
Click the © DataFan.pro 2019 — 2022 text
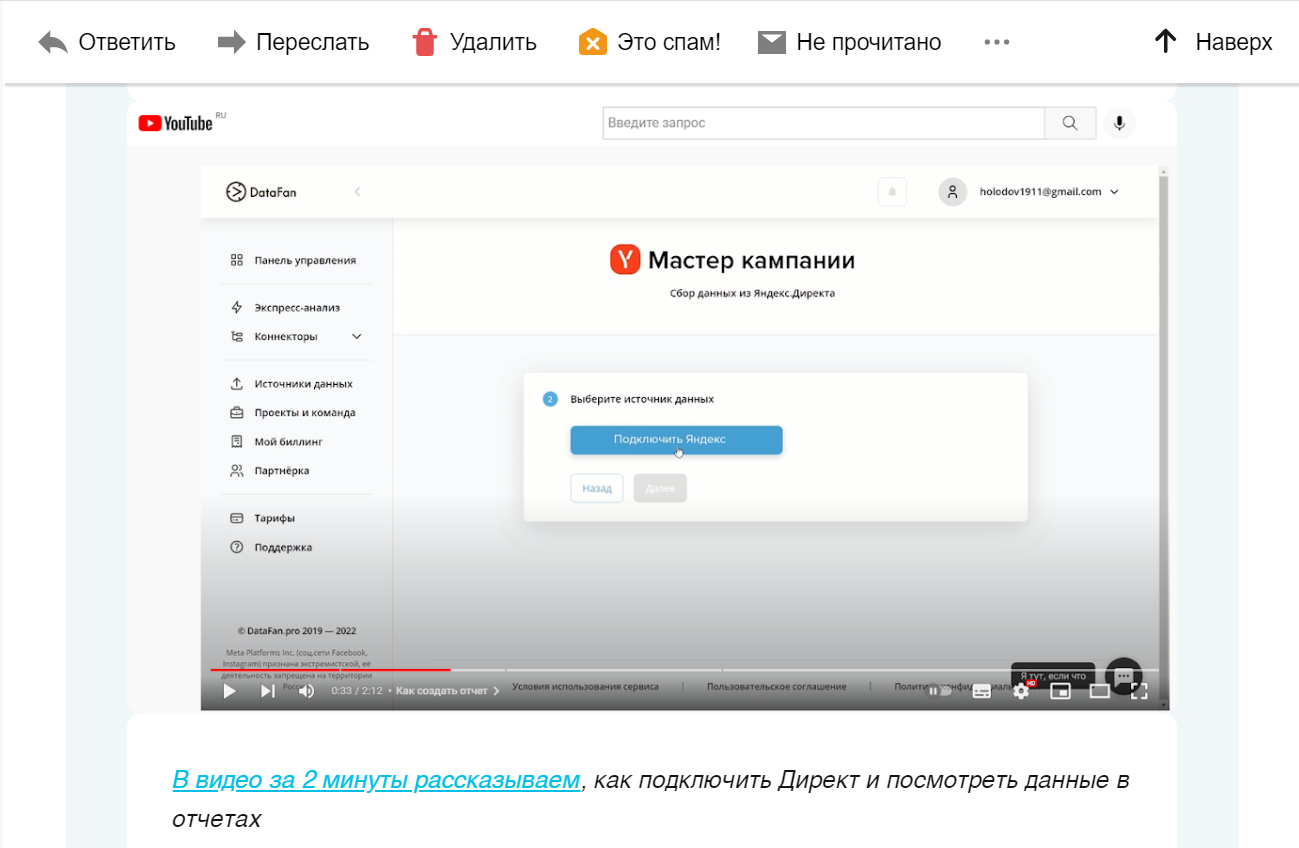click(296, 631)
